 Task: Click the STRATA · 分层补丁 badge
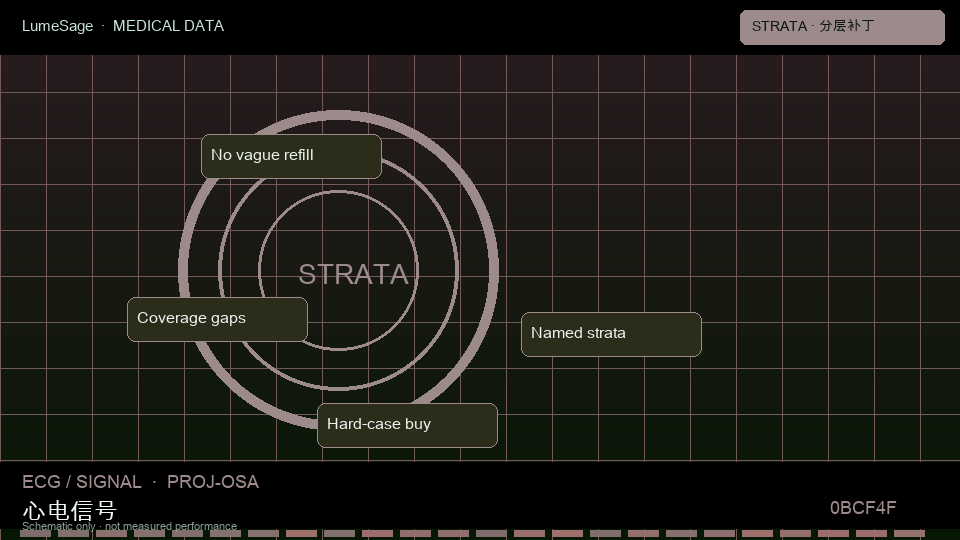click(842, 27)
